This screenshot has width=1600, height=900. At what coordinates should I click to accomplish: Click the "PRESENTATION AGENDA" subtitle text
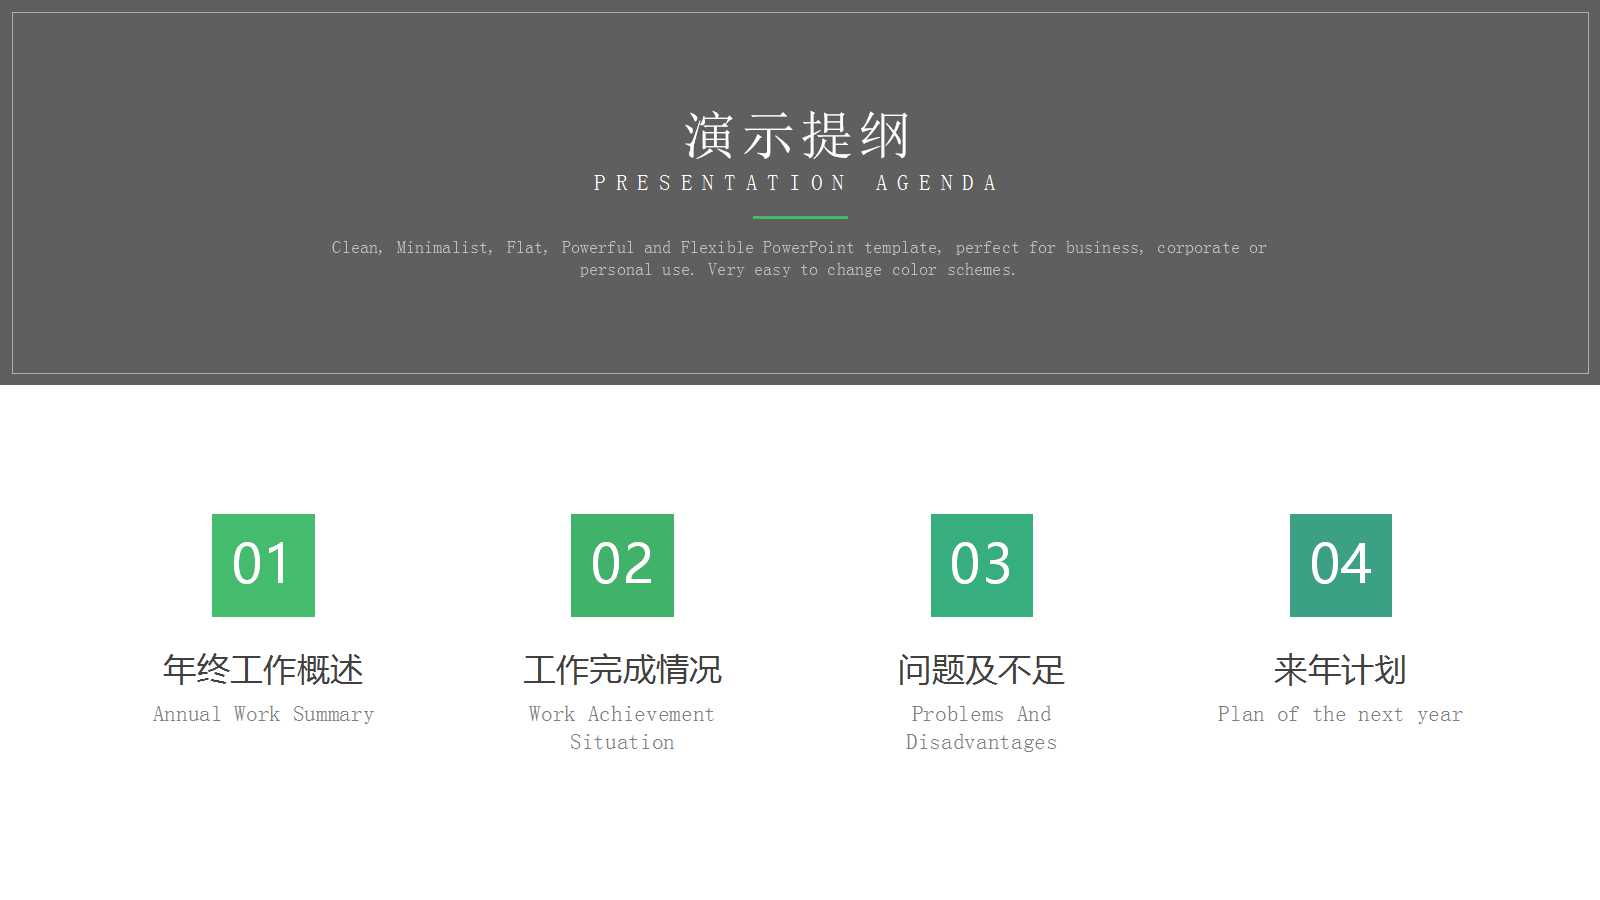click(x=795, y=182)
